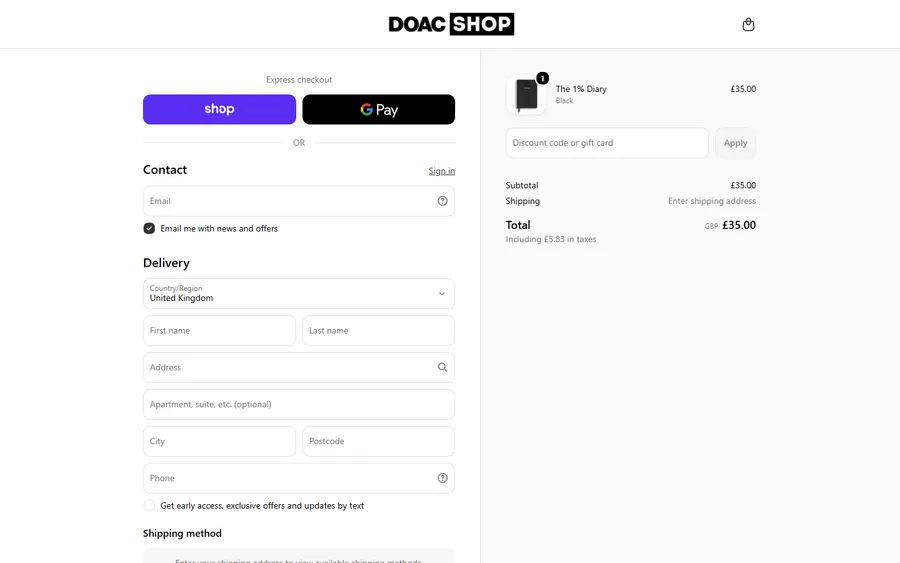Viewport: 900px width, 563px height.
Task: Pay with the Shop Pay button
Action: coord(219,109)
